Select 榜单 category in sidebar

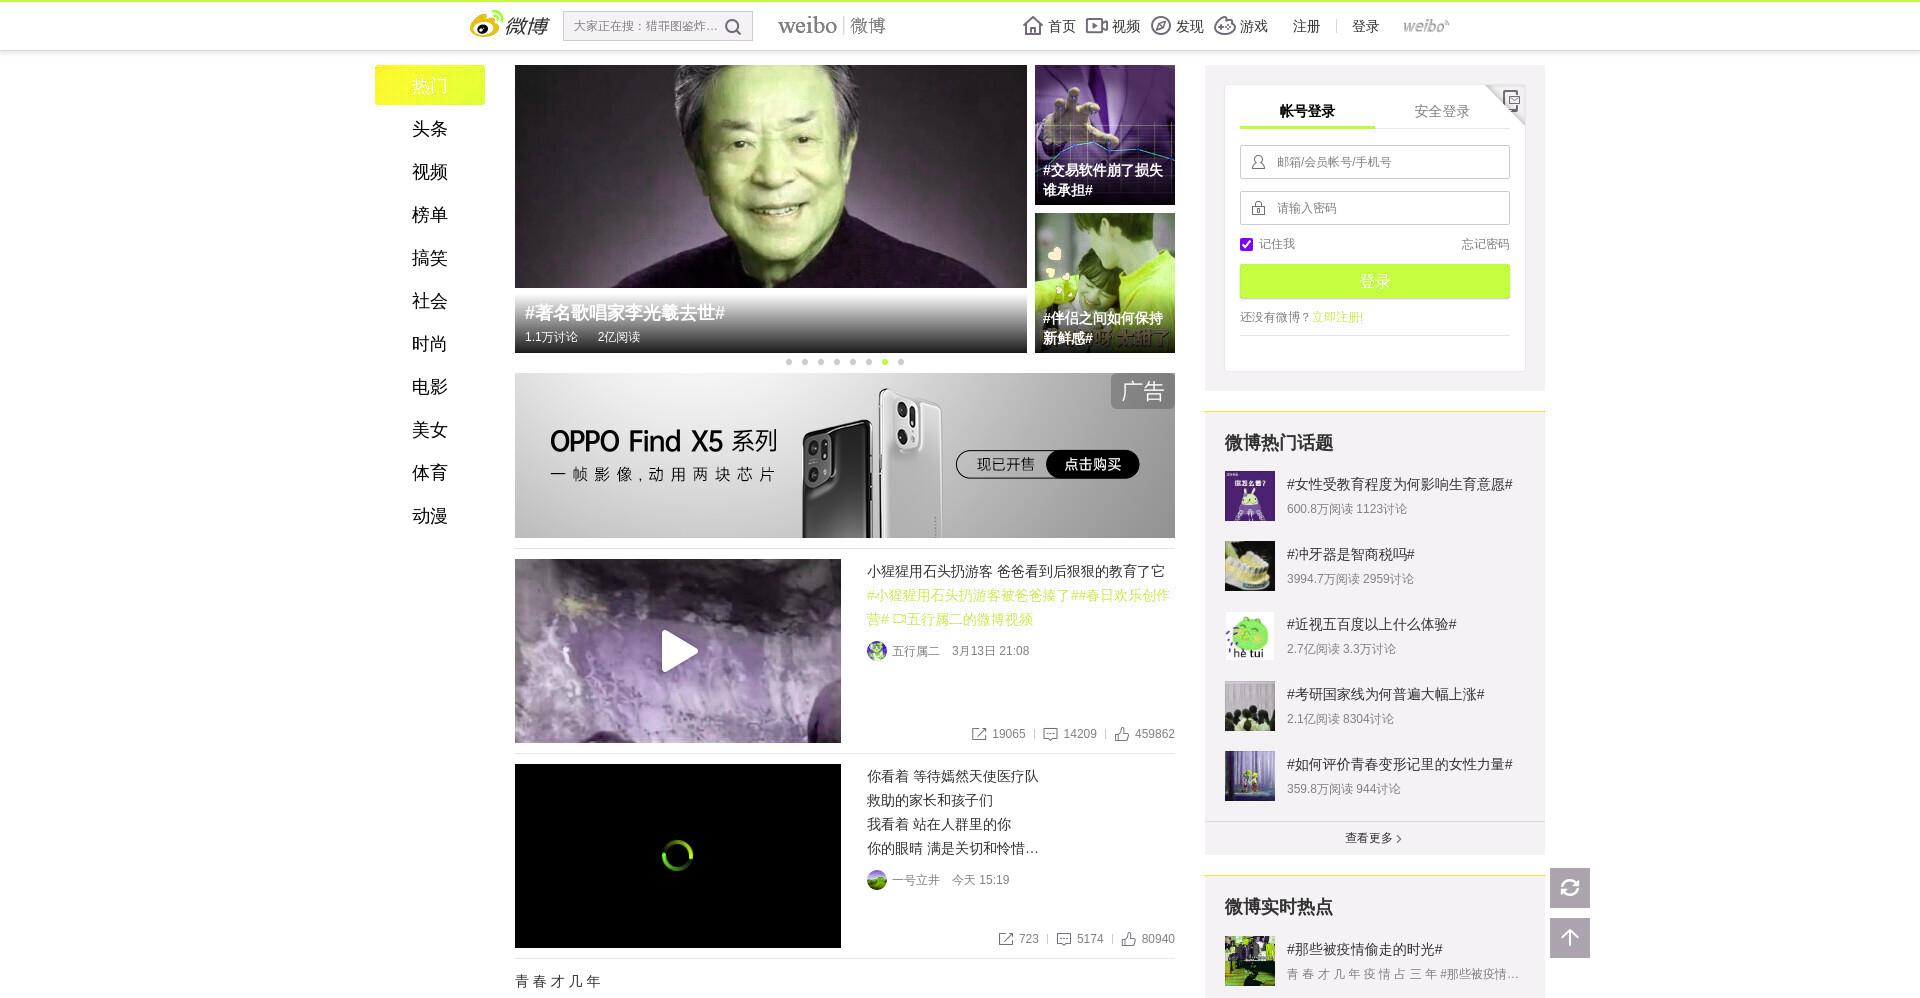pyautogui.click(x=430, y=215)
